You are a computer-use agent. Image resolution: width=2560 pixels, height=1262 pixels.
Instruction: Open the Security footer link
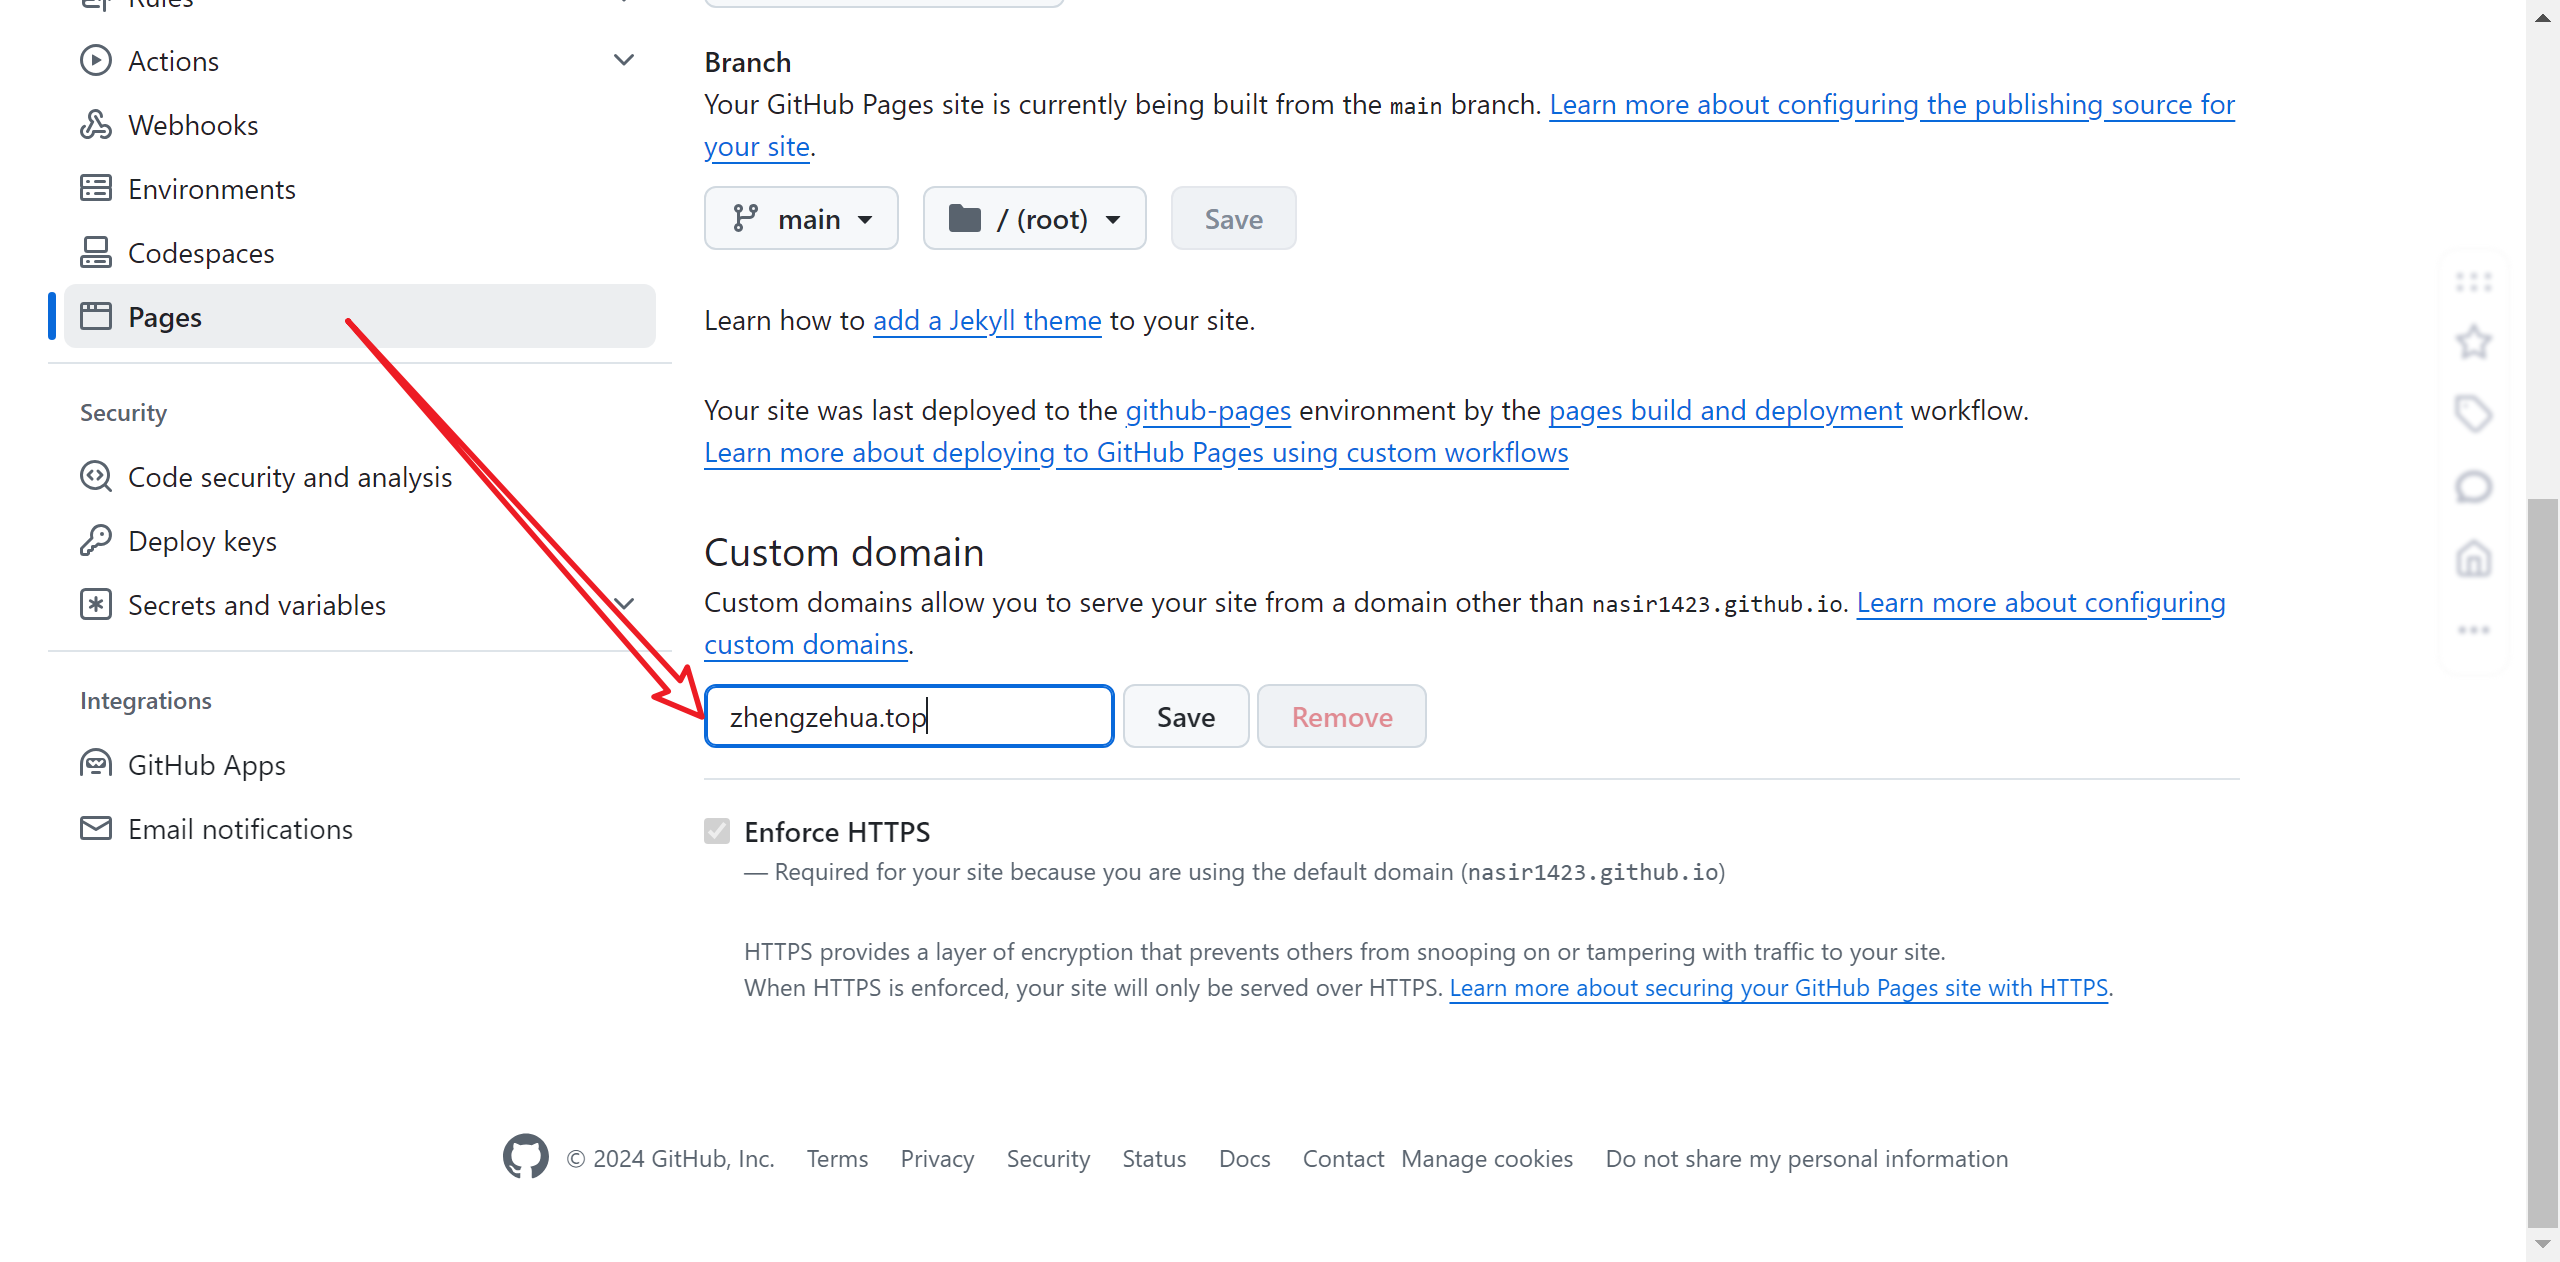(1048, 1159)
